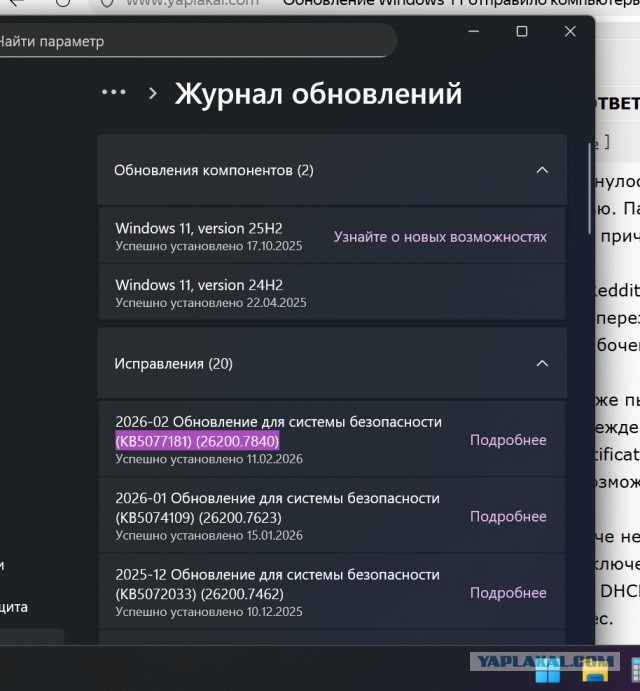640x691 pixels.
Task: Open 'Подробнее' for KB5072033 update
Action: coord(508,593)
